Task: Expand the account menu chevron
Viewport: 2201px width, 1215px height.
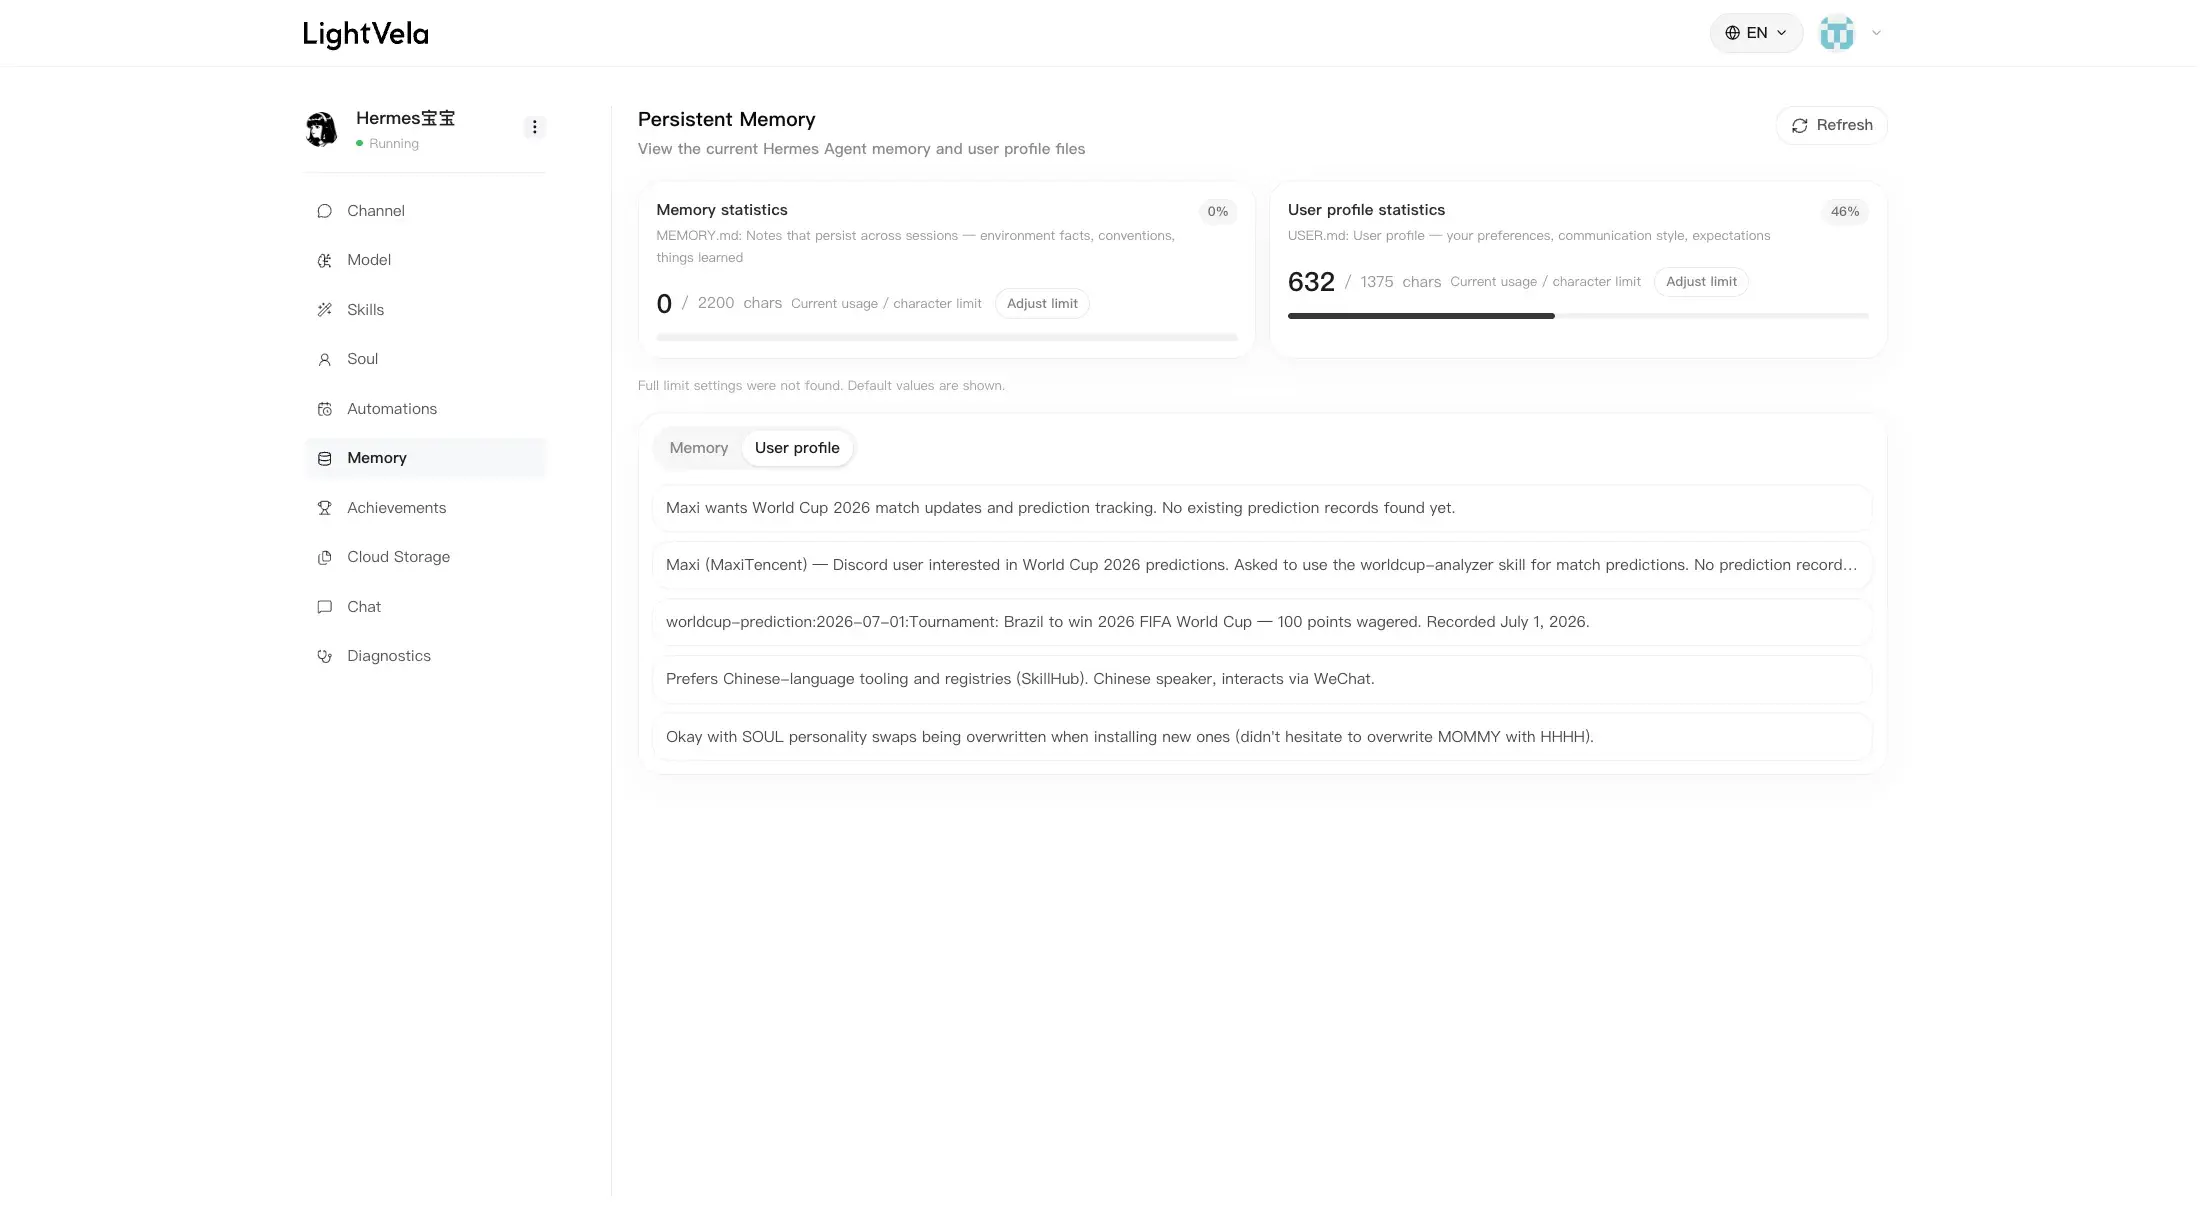Action: point(1876,33)
